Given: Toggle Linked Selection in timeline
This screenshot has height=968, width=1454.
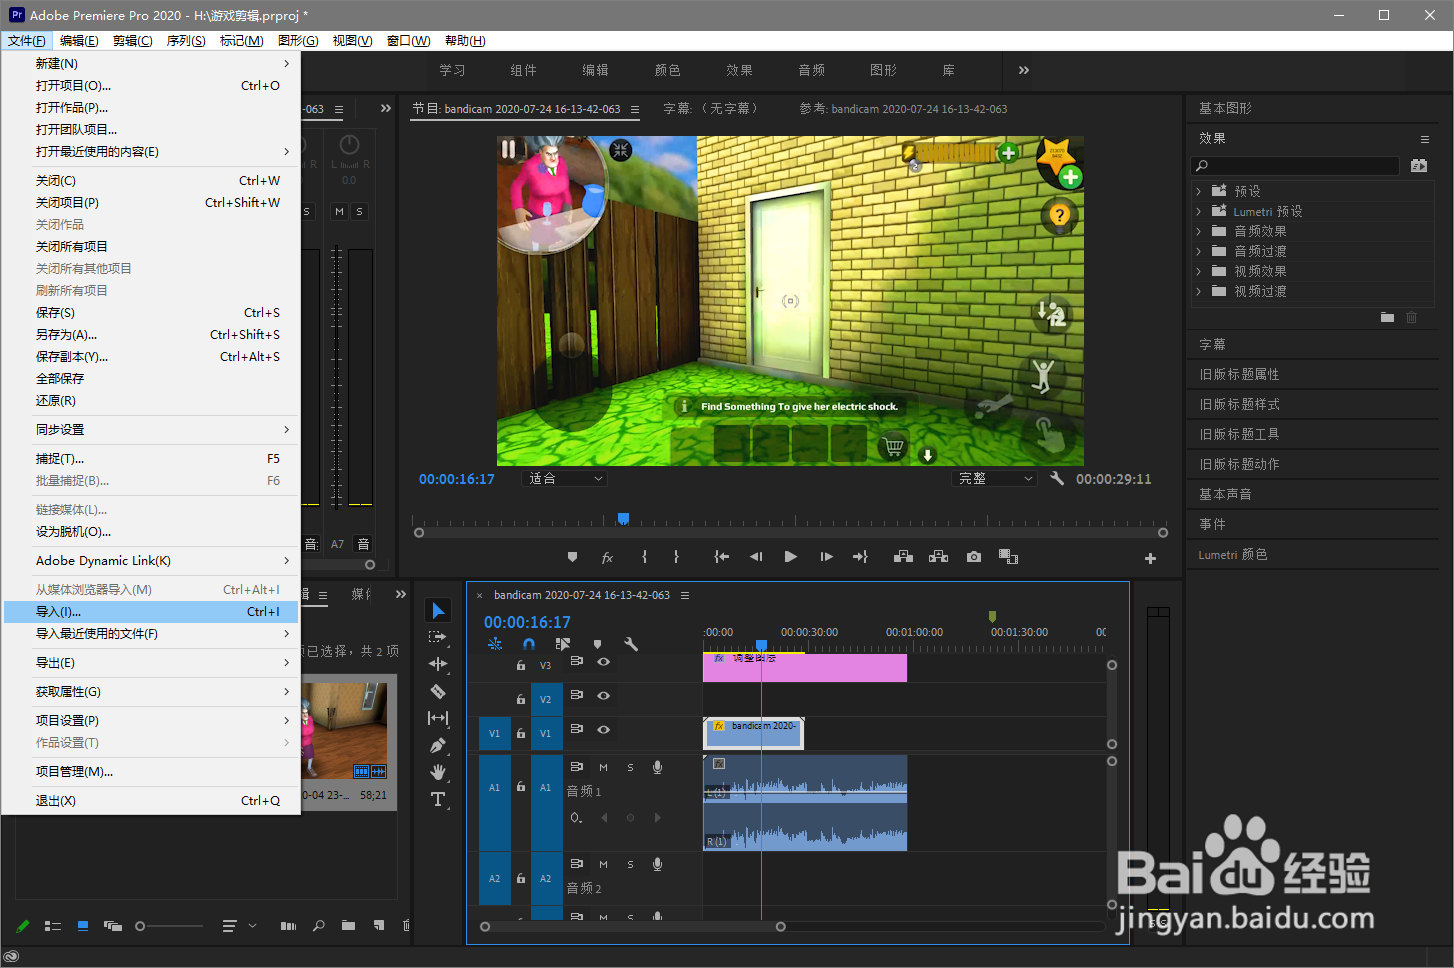Looking at the screenshot, I should pos(563,644).
